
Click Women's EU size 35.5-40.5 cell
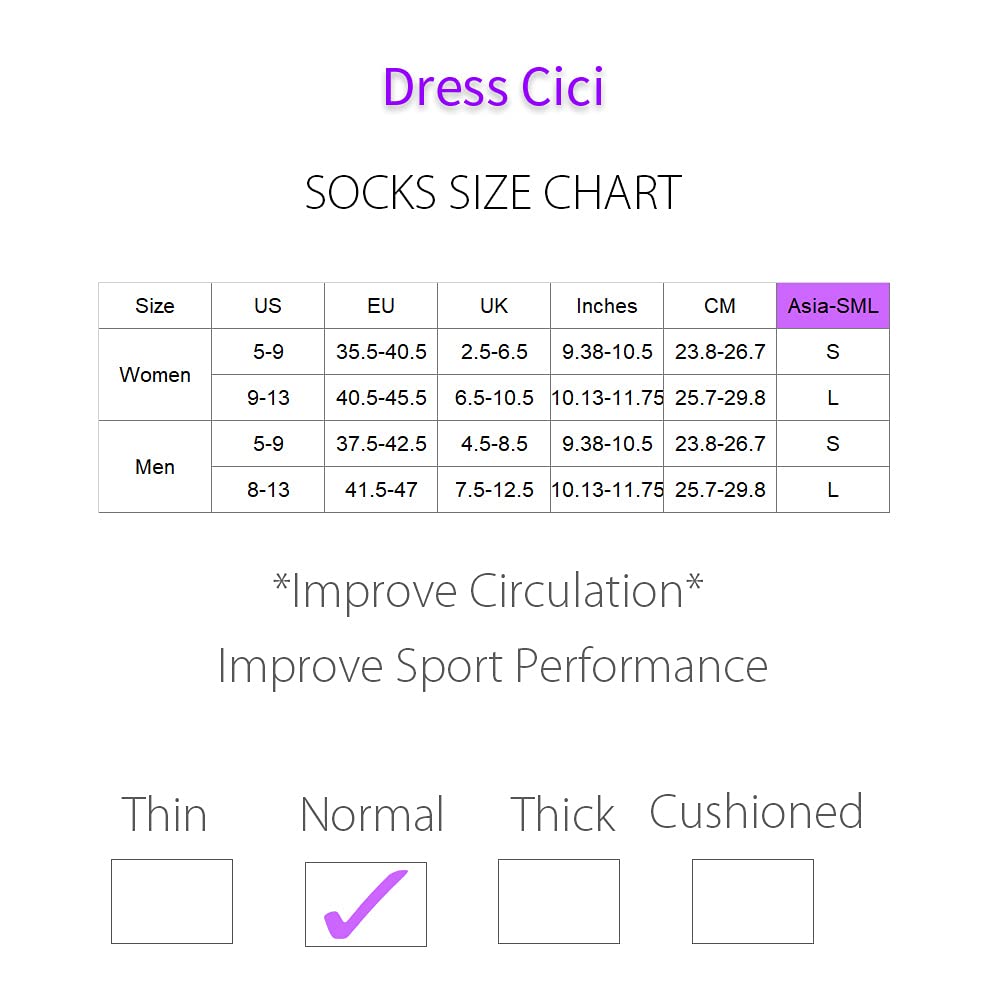click(381, 352)
